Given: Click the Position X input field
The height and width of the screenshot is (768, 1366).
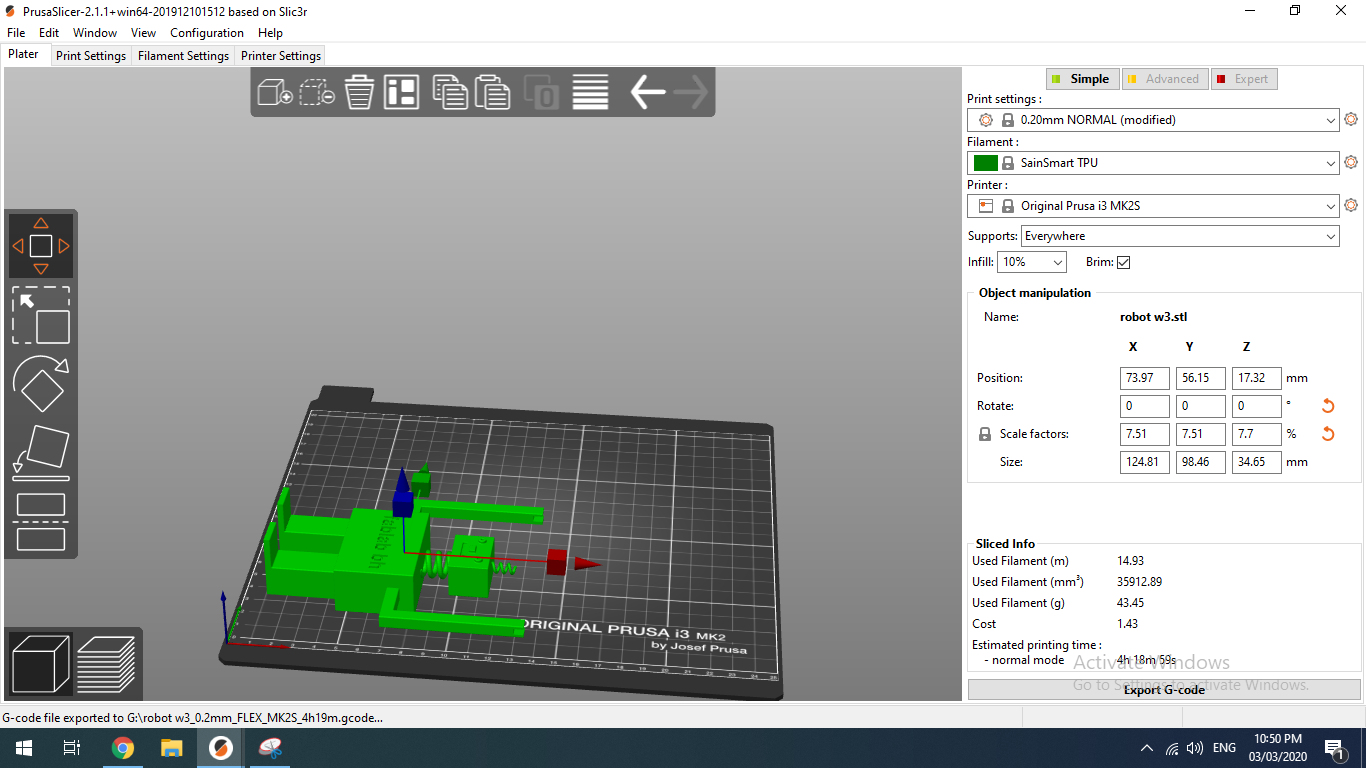Looking at the screenshot, I should tap(1145, 378).
